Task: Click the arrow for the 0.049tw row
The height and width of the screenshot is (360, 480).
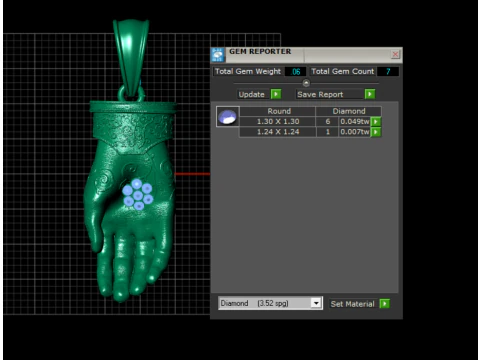Action: coord(376,122)
